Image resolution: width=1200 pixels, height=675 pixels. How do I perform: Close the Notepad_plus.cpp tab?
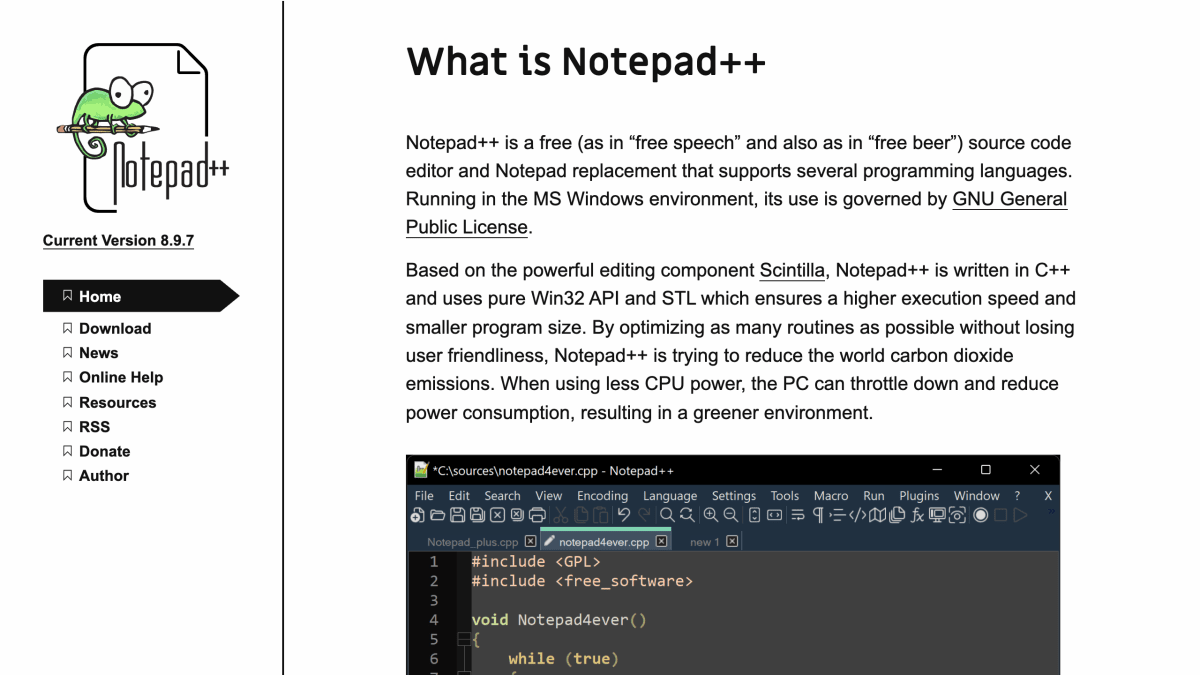point(530,541)
